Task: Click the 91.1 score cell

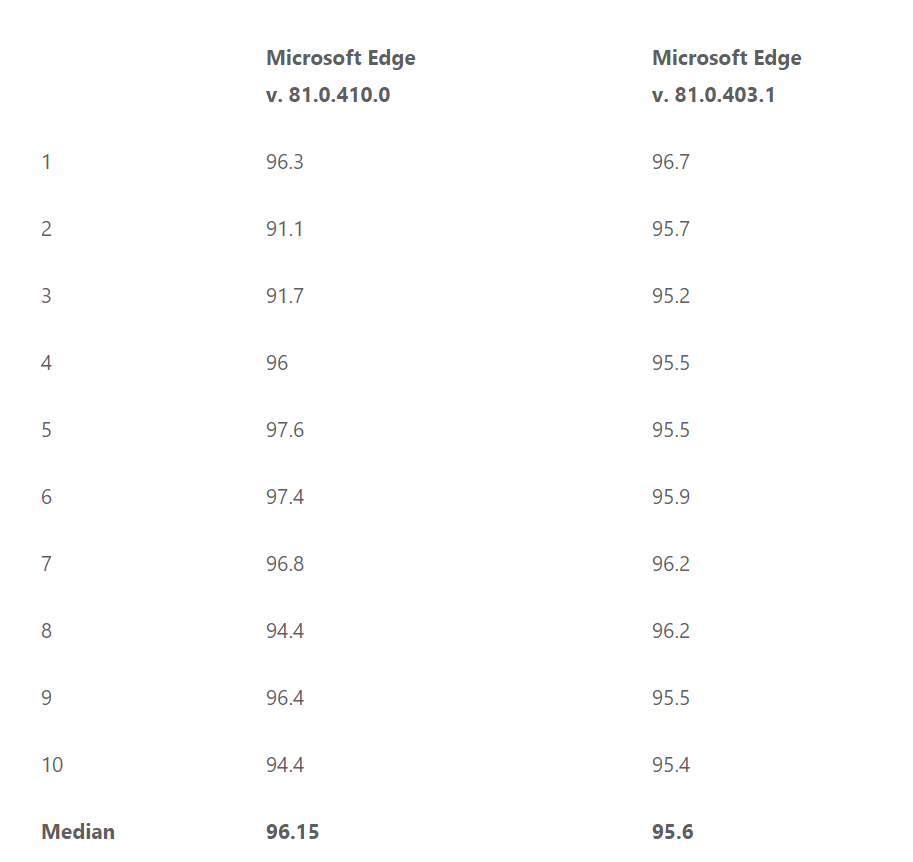Action: [284, 229]
